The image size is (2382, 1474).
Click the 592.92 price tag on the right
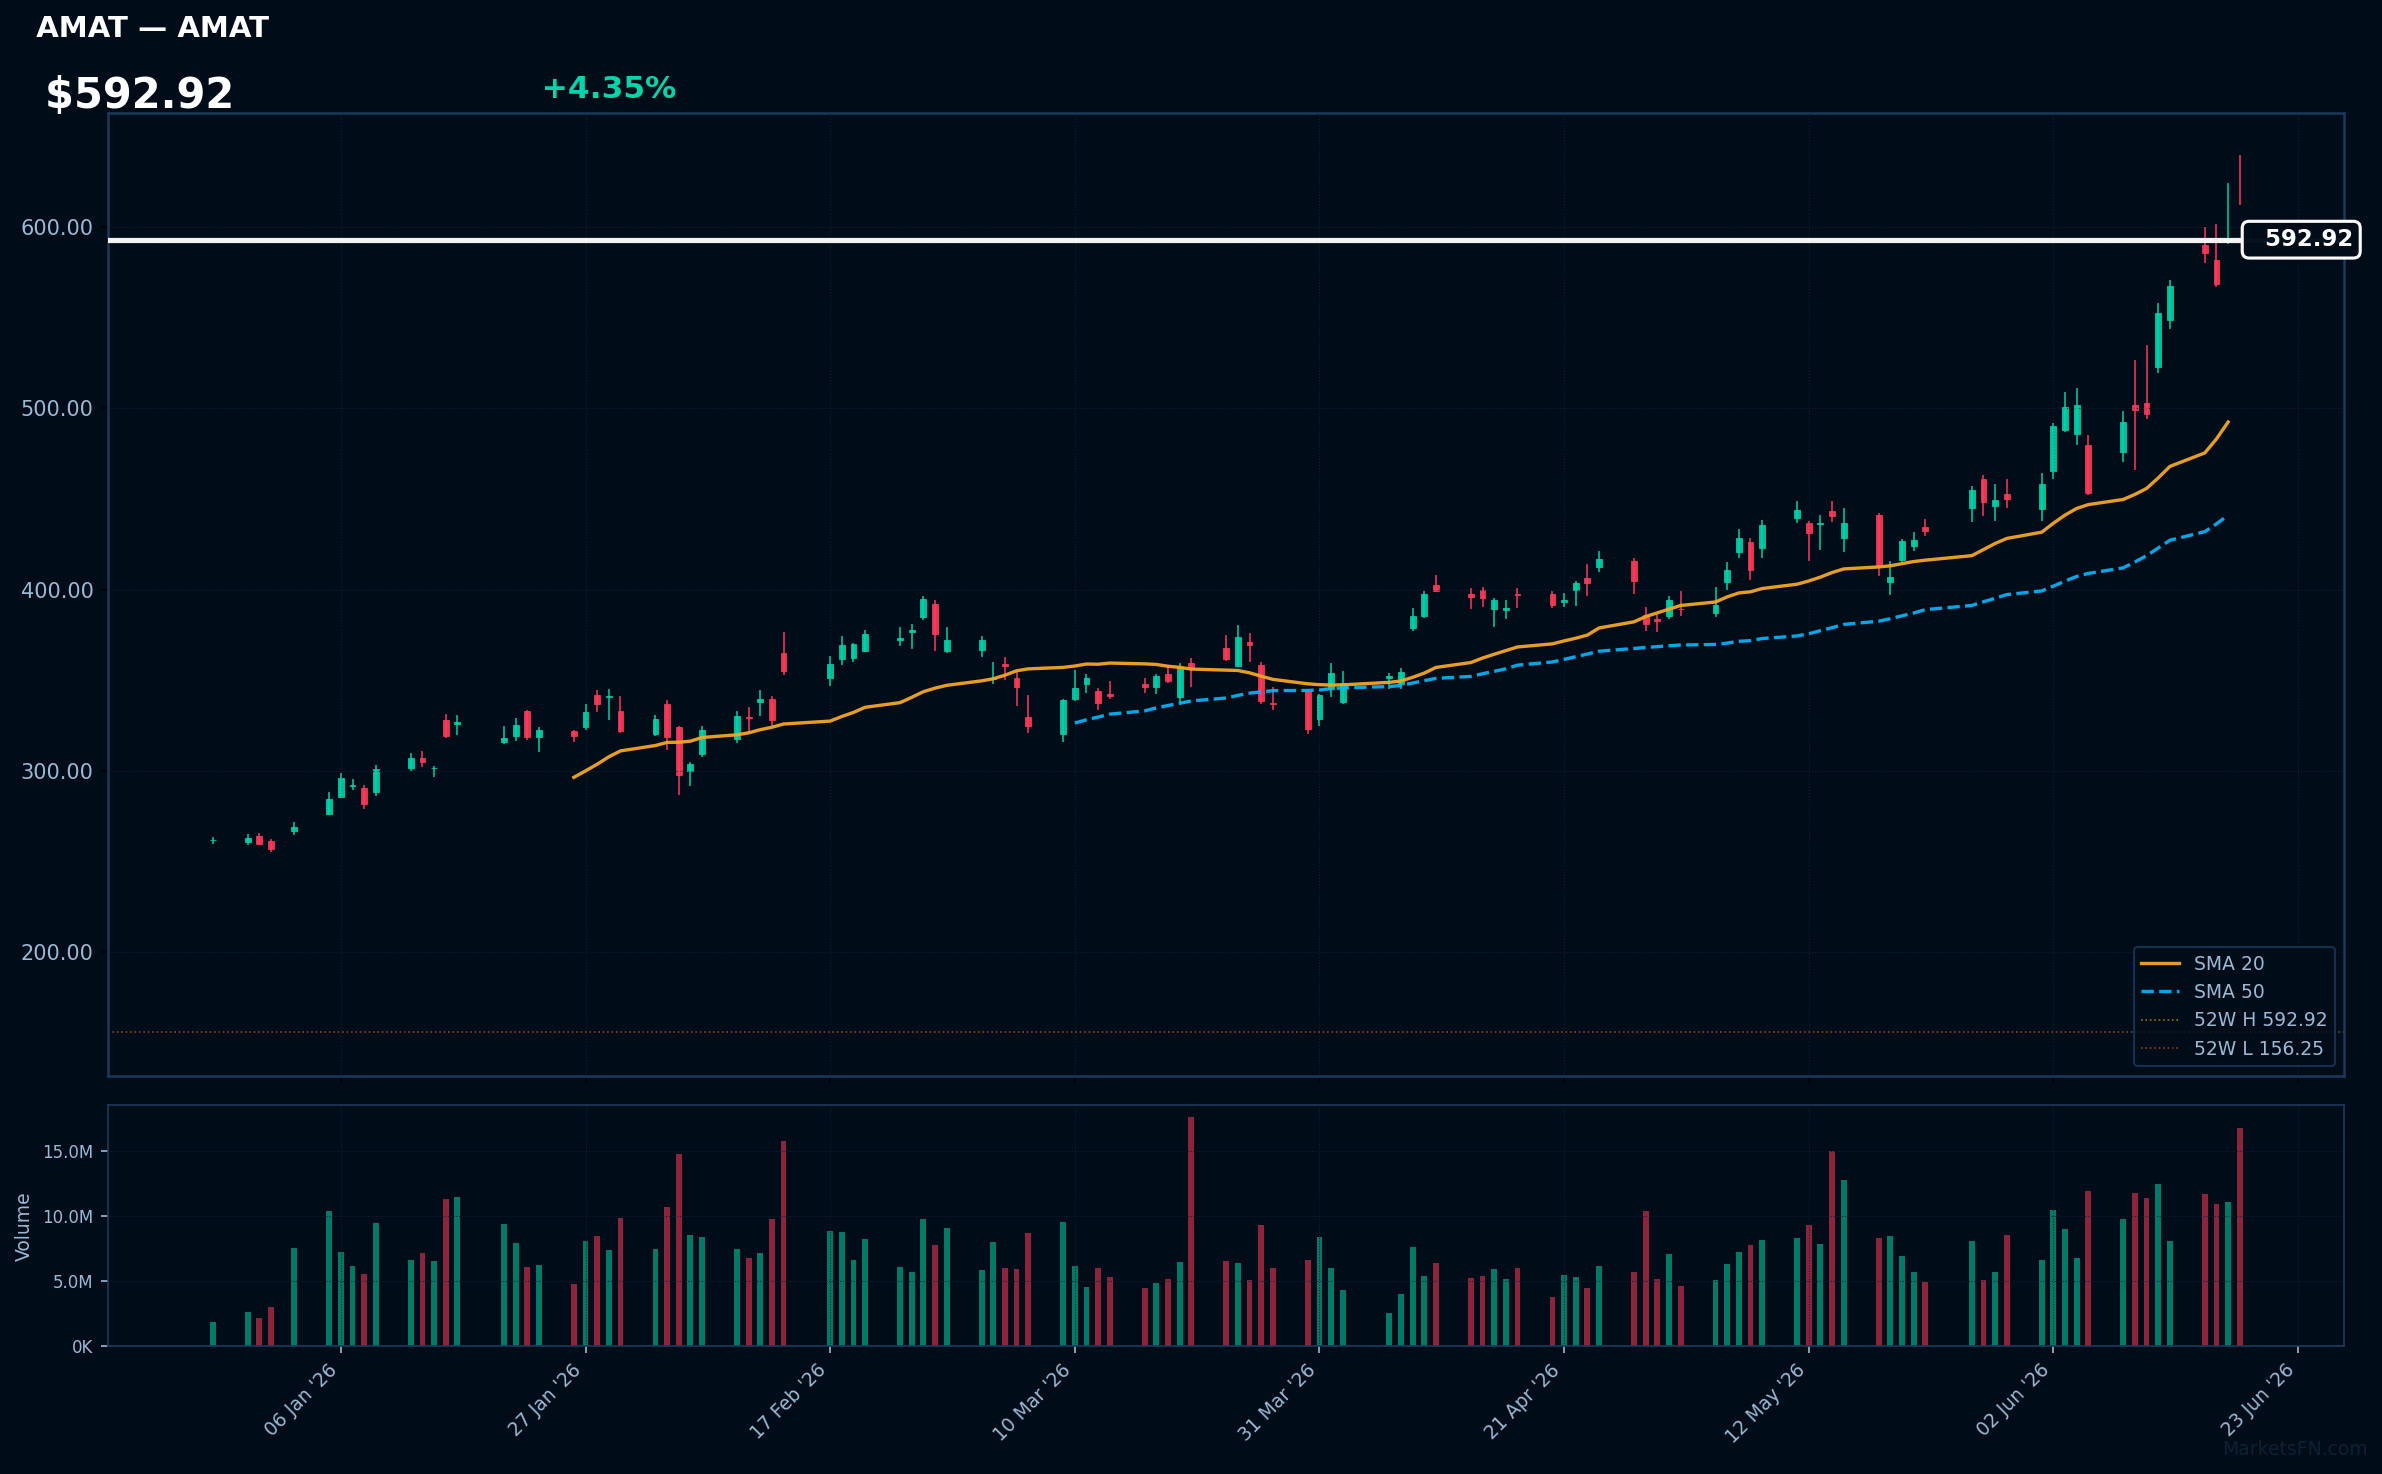(x=2301, y=239)
